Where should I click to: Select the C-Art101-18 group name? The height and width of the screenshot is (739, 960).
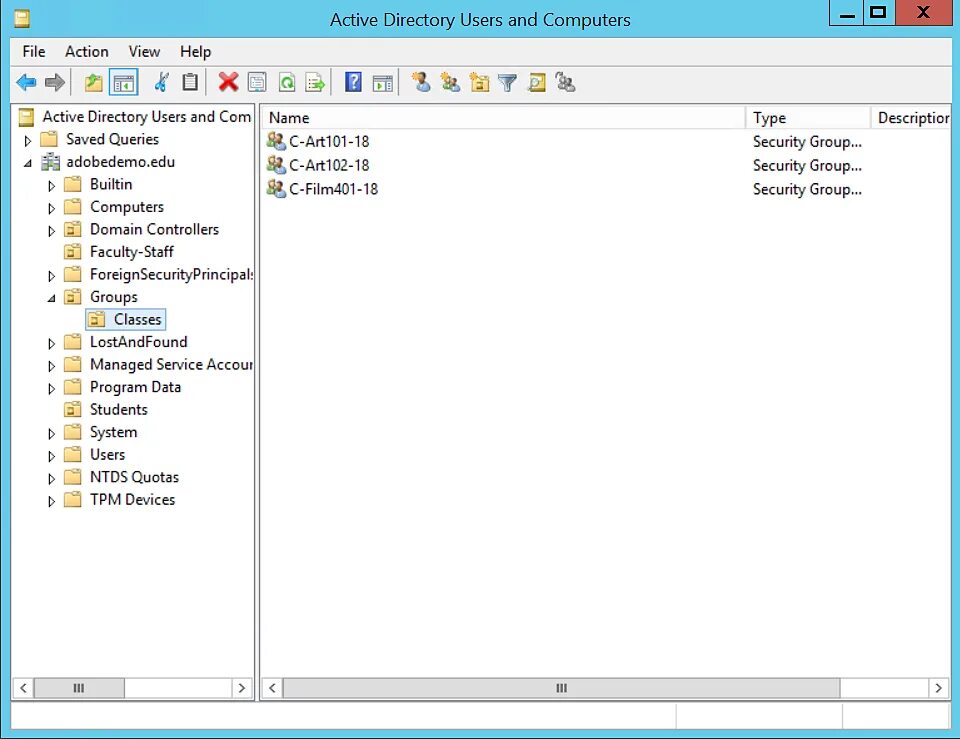tap(329, 141)
